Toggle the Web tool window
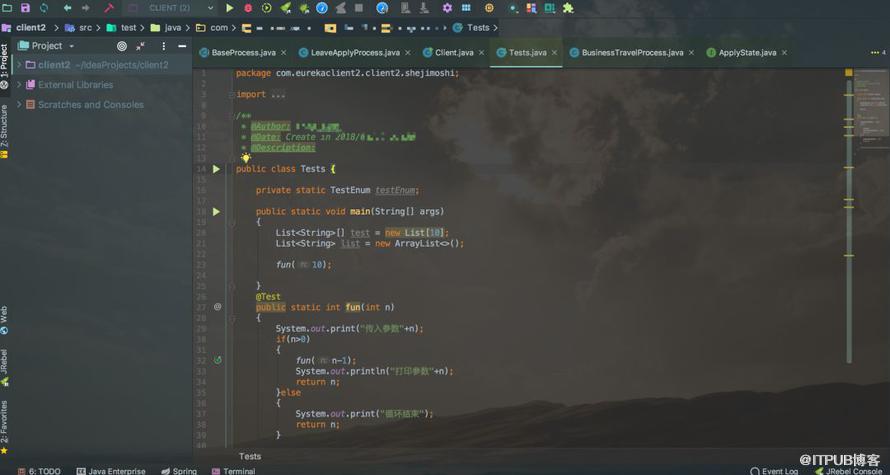This screenshot has width=890, height=475. coord(5,321)
